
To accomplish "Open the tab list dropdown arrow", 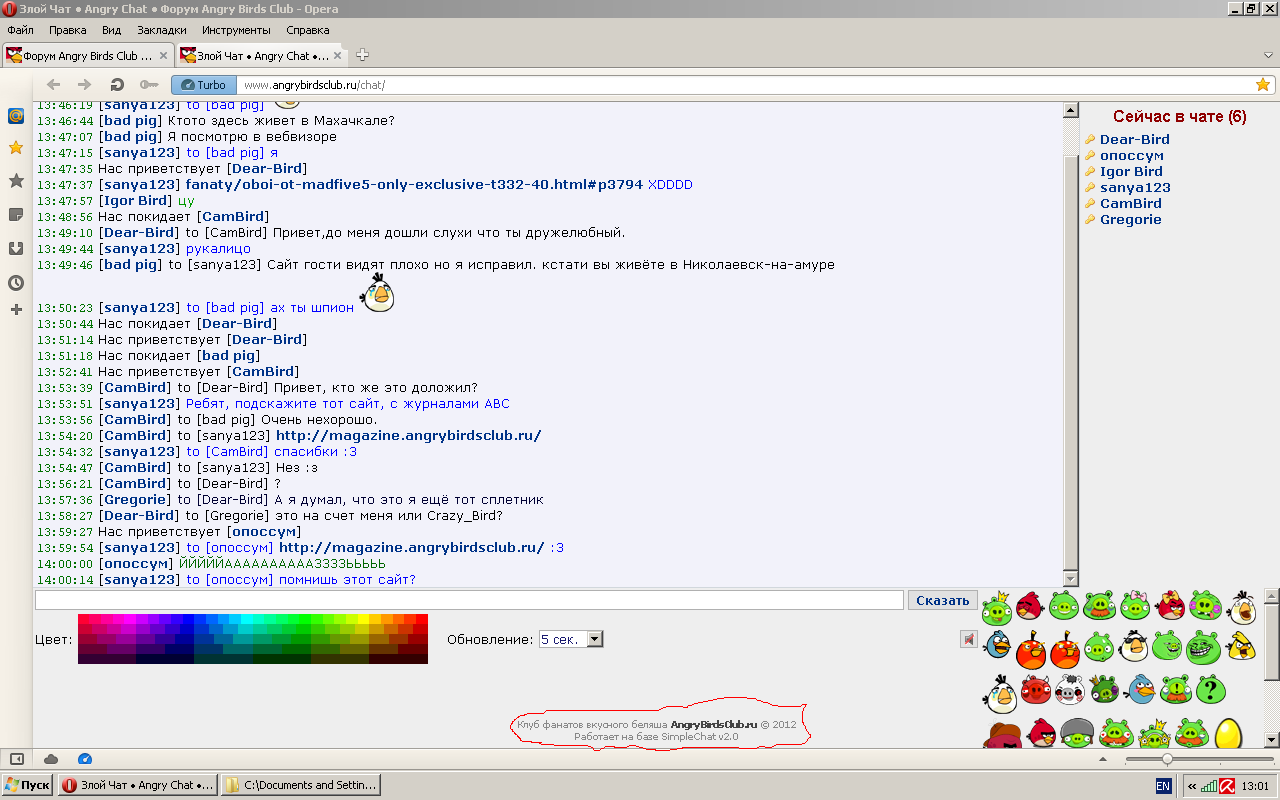I will pos(1268,55).
